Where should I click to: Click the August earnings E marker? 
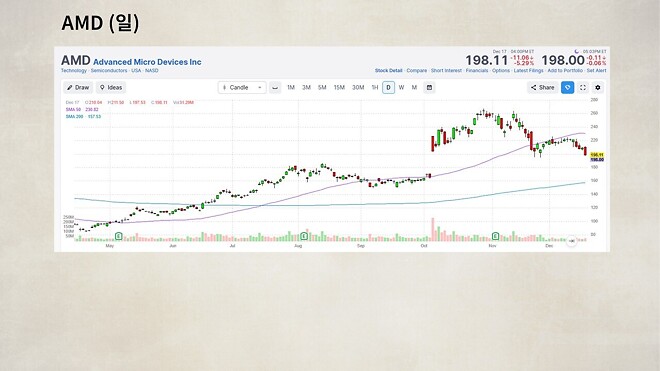click(x=304, y=236)
